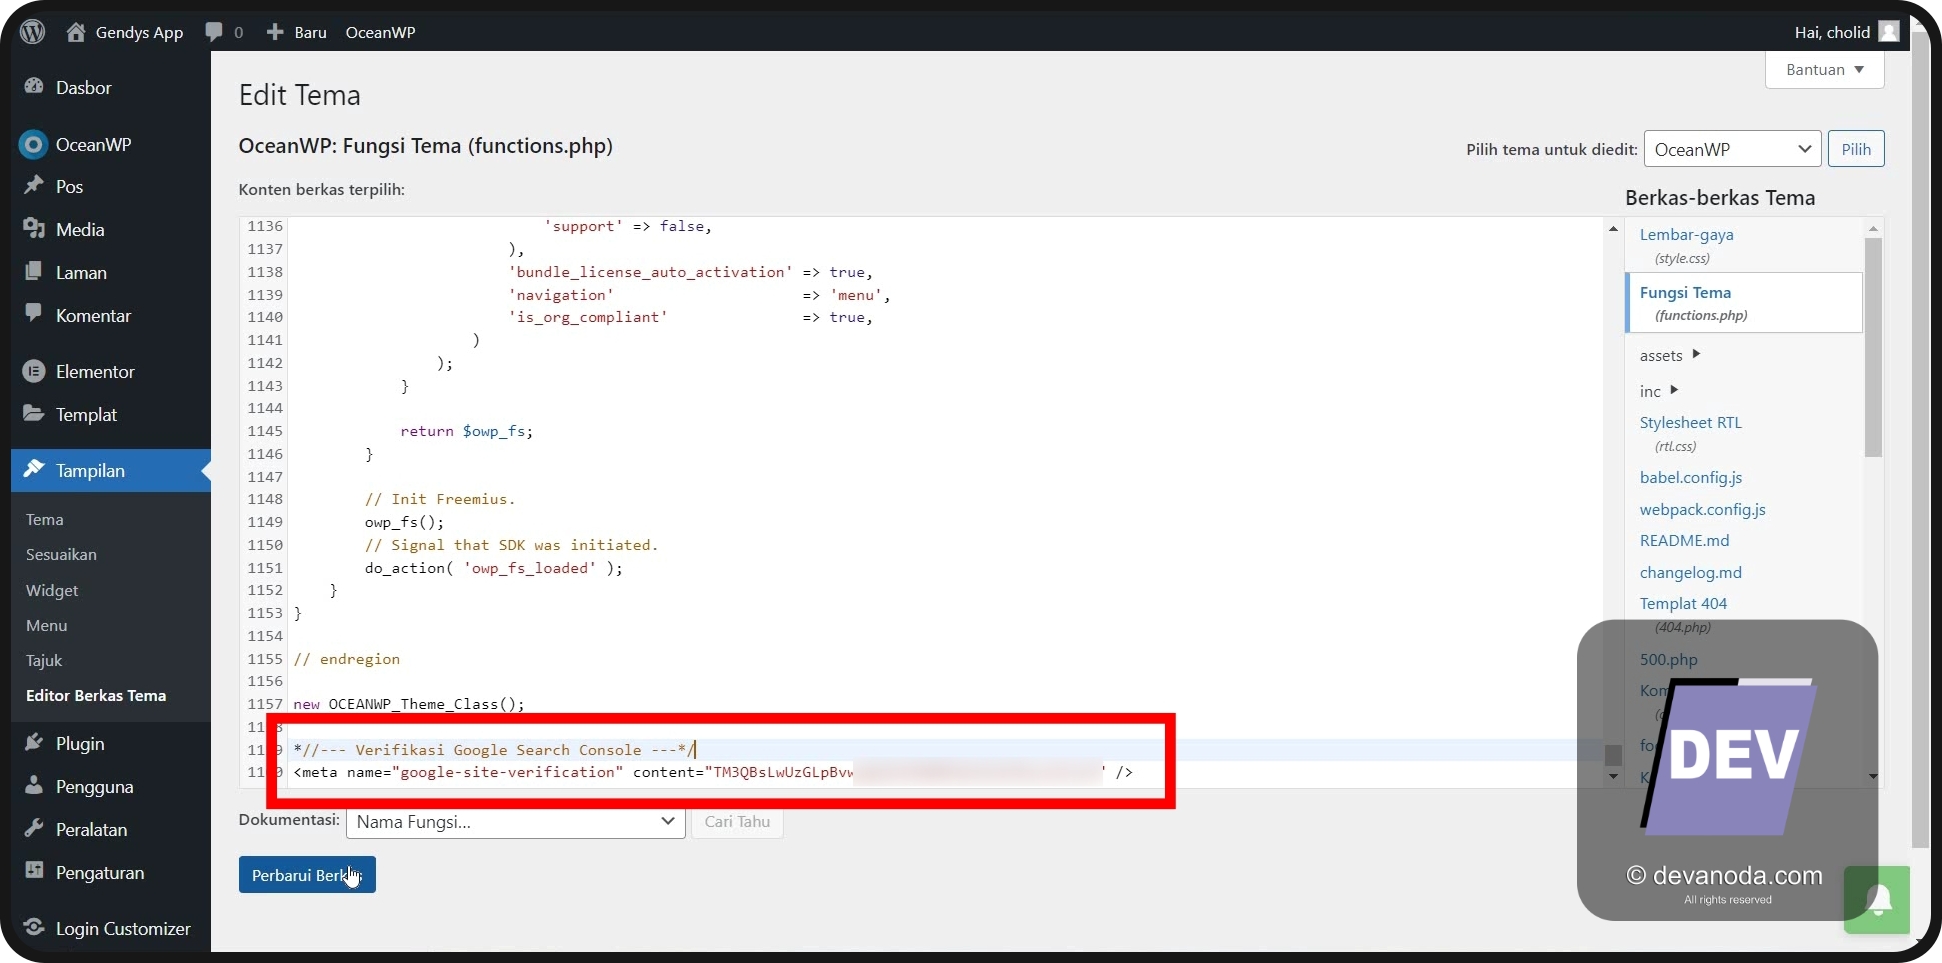
Task: Click the green notification bell icon
Action: point(1877,900)
